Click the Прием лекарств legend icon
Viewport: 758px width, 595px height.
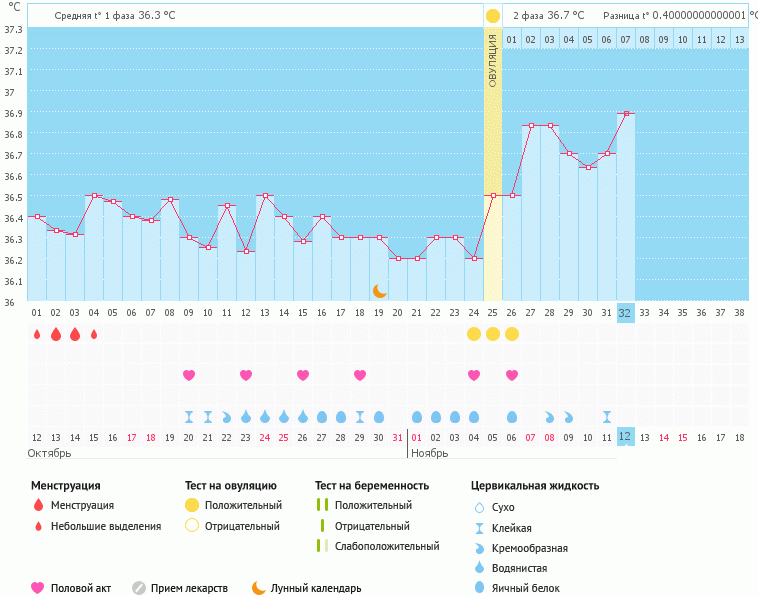[x=139, y=588]
